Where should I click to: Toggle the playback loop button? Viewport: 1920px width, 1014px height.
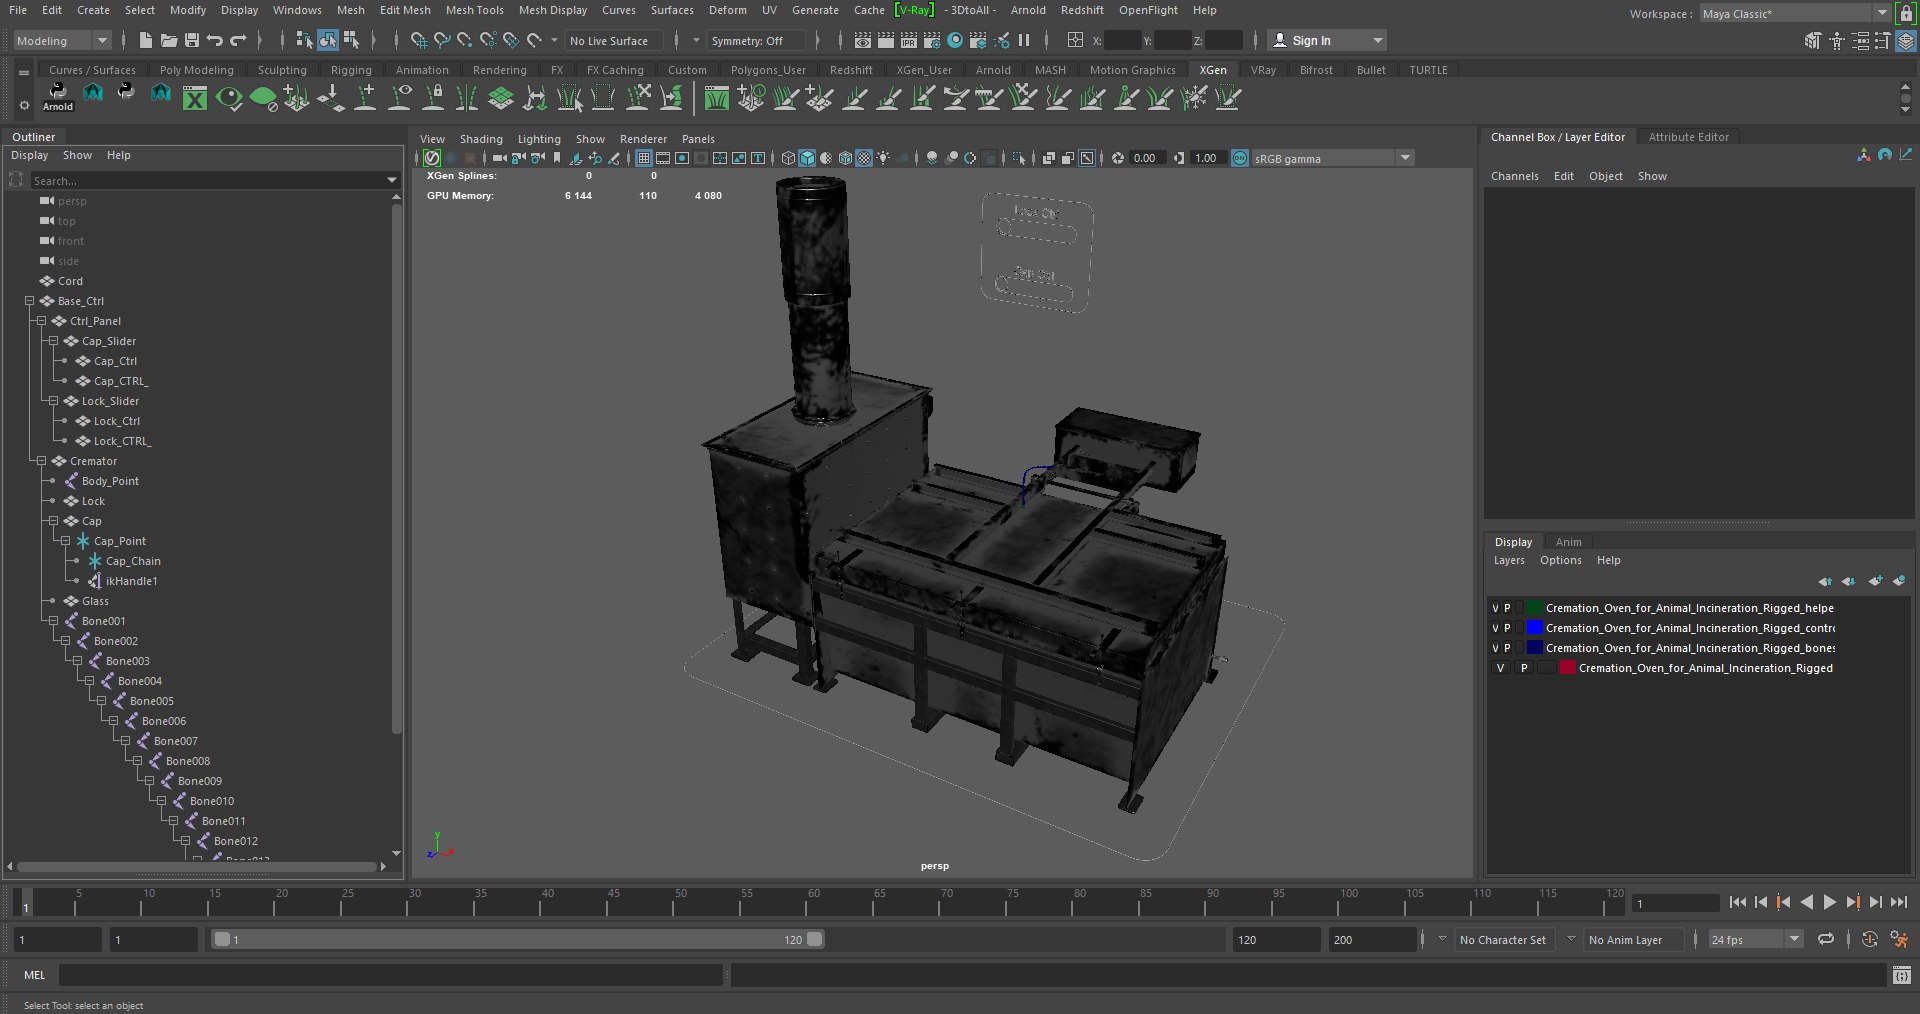1826,939
